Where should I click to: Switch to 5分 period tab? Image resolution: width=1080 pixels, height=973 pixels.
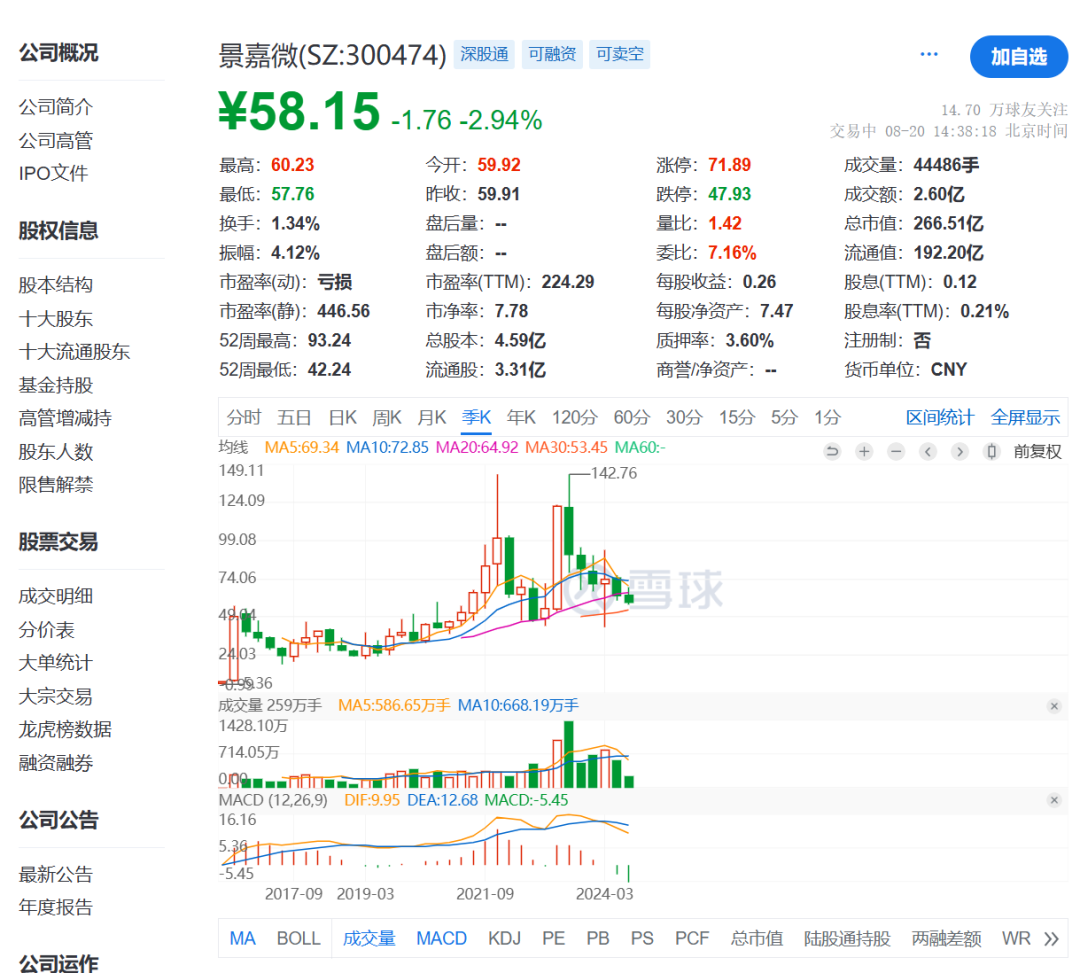tap(785, 417)
